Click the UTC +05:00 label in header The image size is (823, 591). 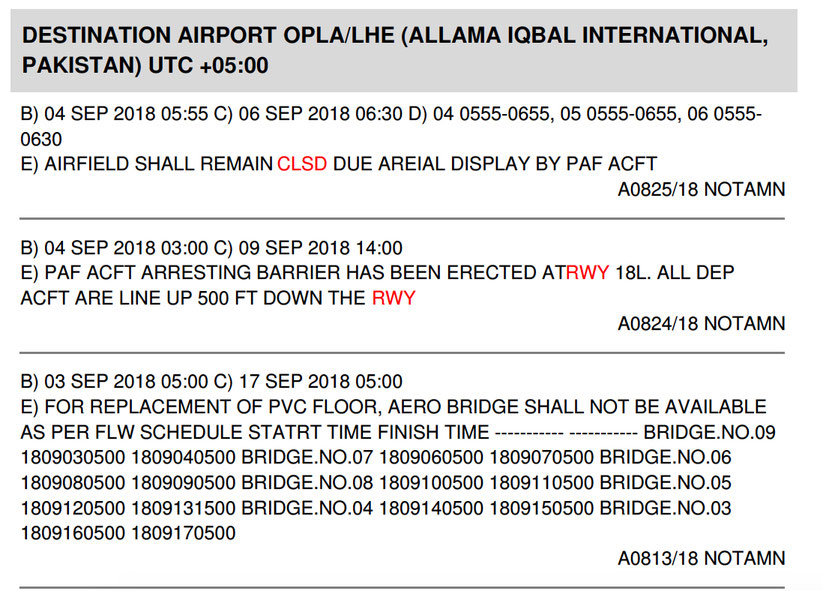tap(208, 66)
